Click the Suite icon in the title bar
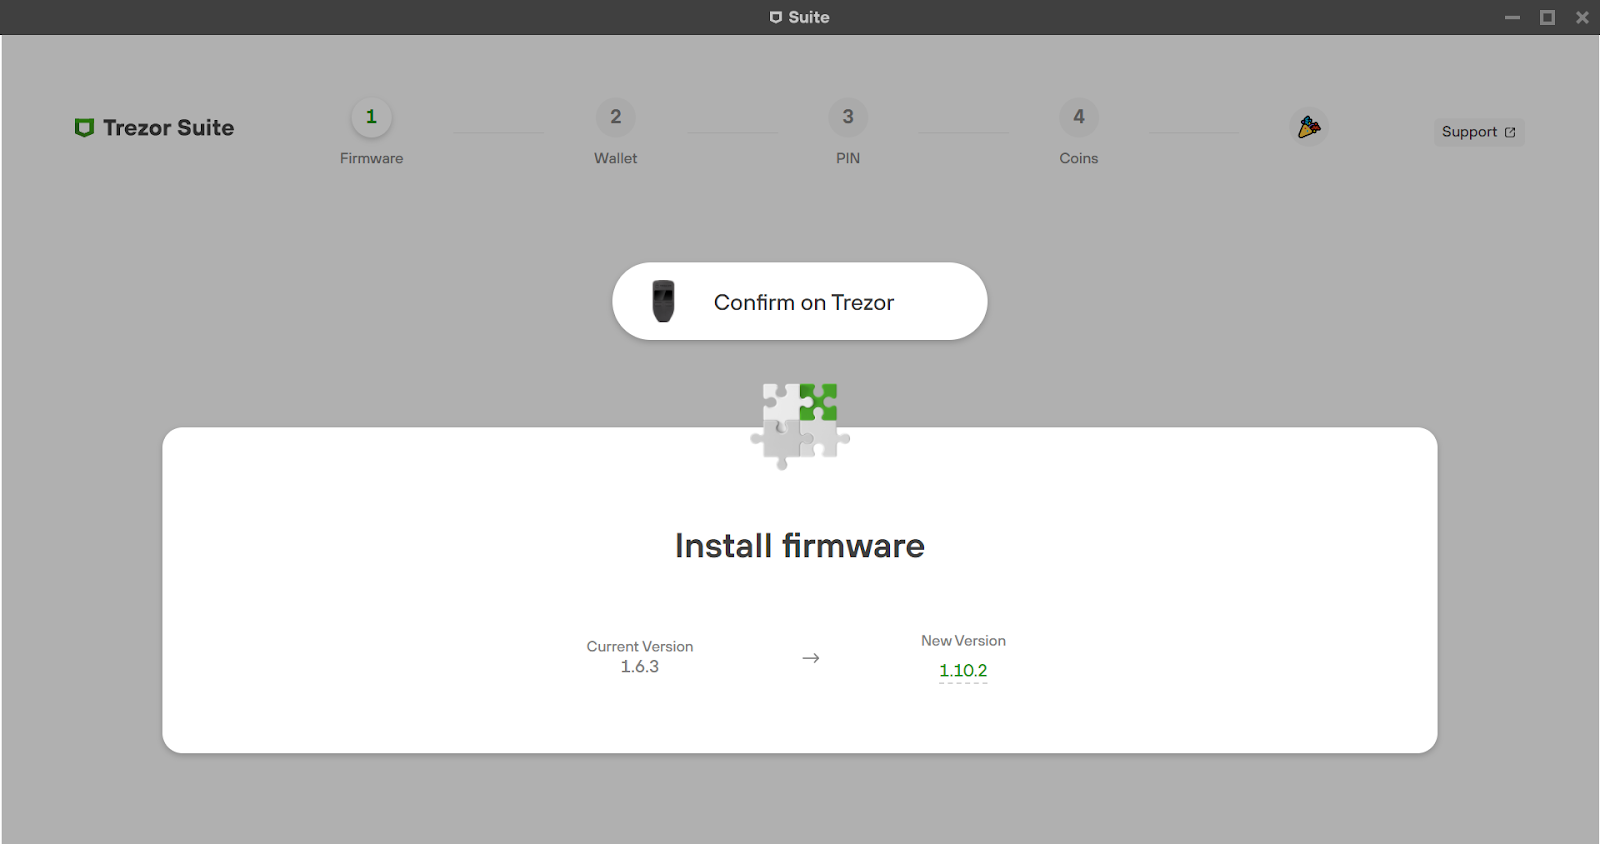Screen dimensions: 1600x844 (776, 17)
